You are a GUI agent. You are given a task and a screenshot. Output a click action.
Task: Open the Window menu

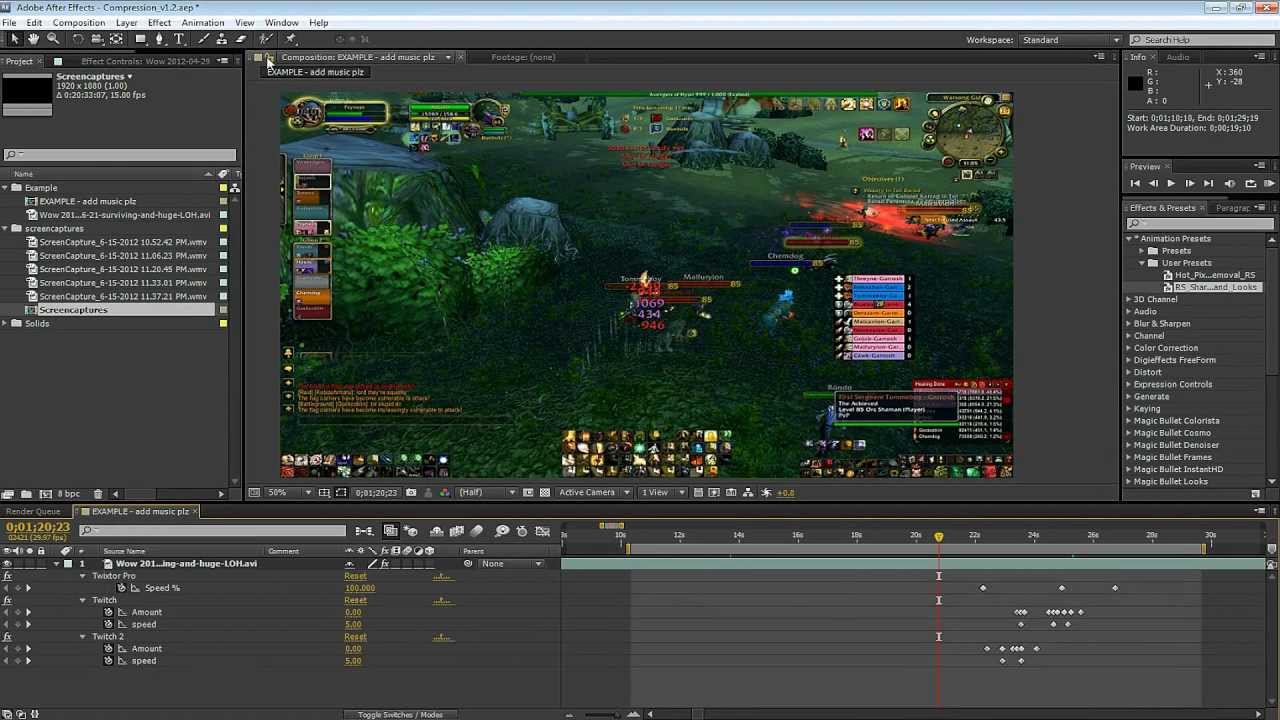pos(281,22)
